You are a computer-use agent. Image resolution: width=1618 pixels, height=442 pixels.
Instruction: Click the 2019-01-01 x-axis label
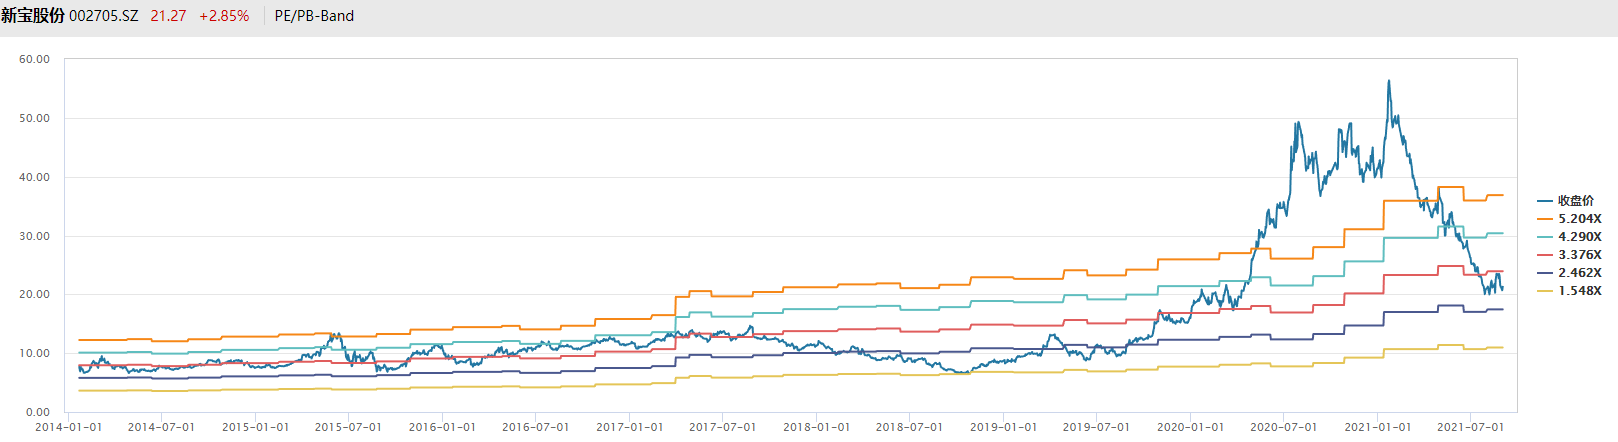pyautogui.click(x=1003, y=427)
